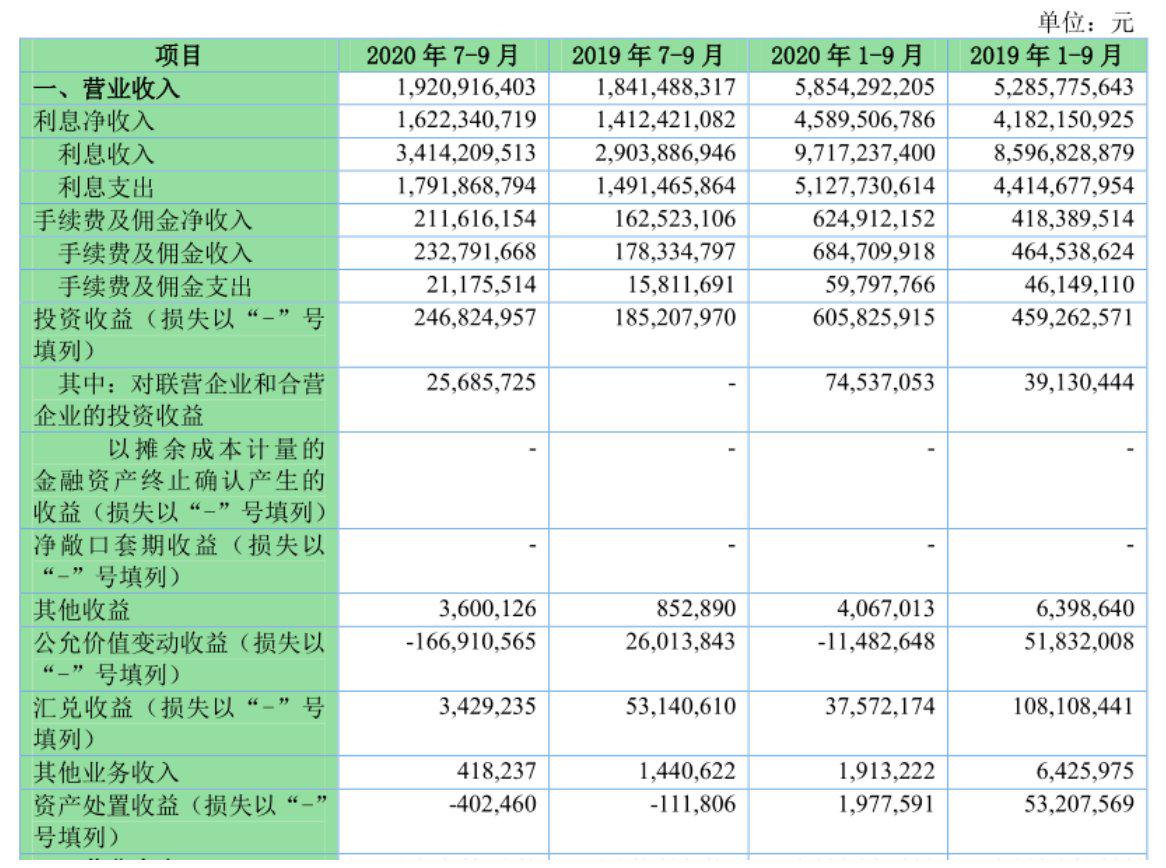Click the value 108,108,441
Viewport: 1166px width, 868px height.
[x=1072, y=707]
